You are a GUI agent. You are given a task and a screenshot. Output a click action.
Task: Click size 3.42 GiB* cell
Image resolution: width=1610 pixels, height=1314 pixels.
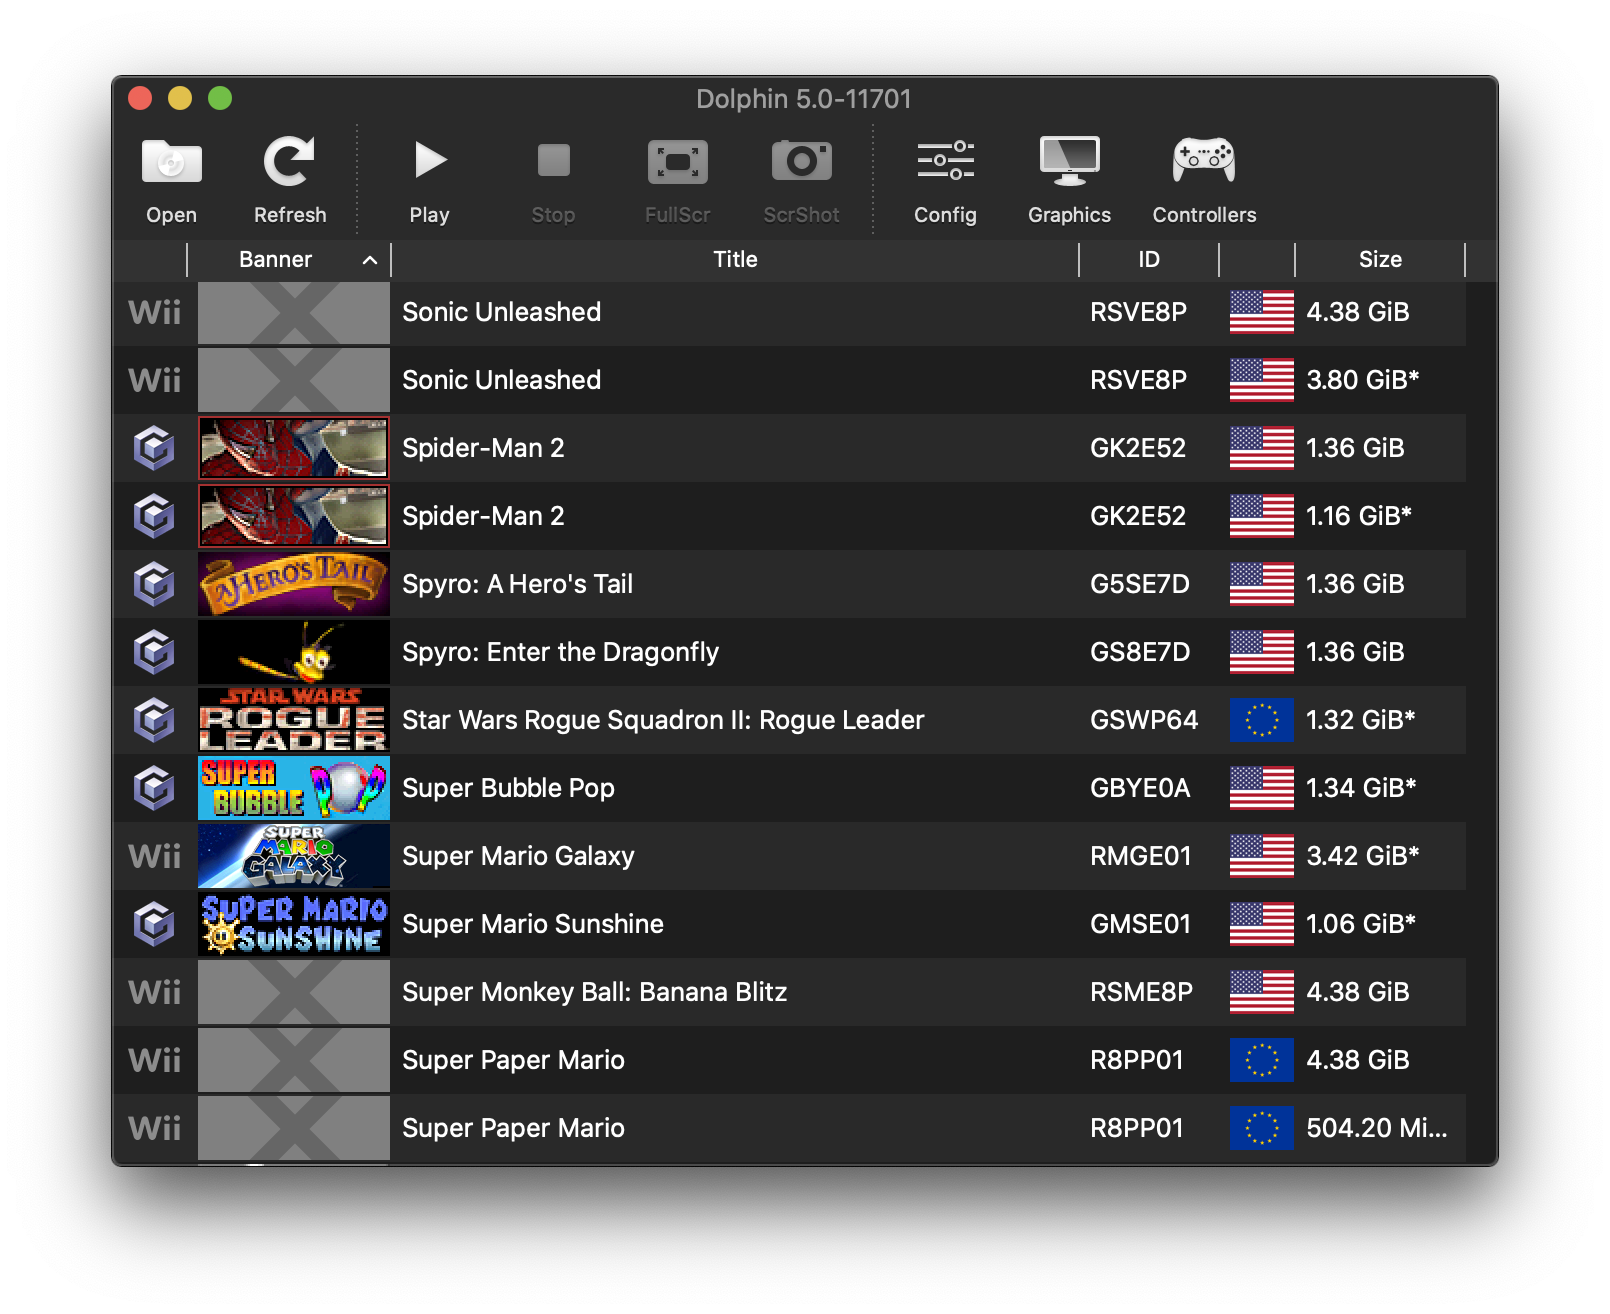click(x=1363, y=856)
